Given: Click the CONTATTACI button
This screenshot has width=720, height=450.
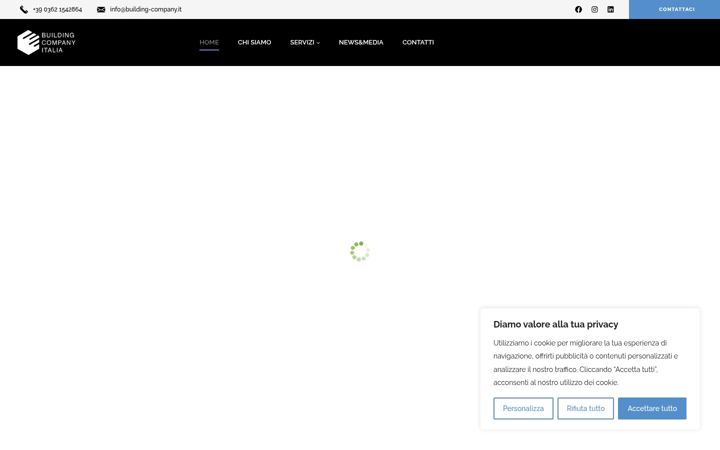Looking at the screenshot, I should (x=674, y=9).
